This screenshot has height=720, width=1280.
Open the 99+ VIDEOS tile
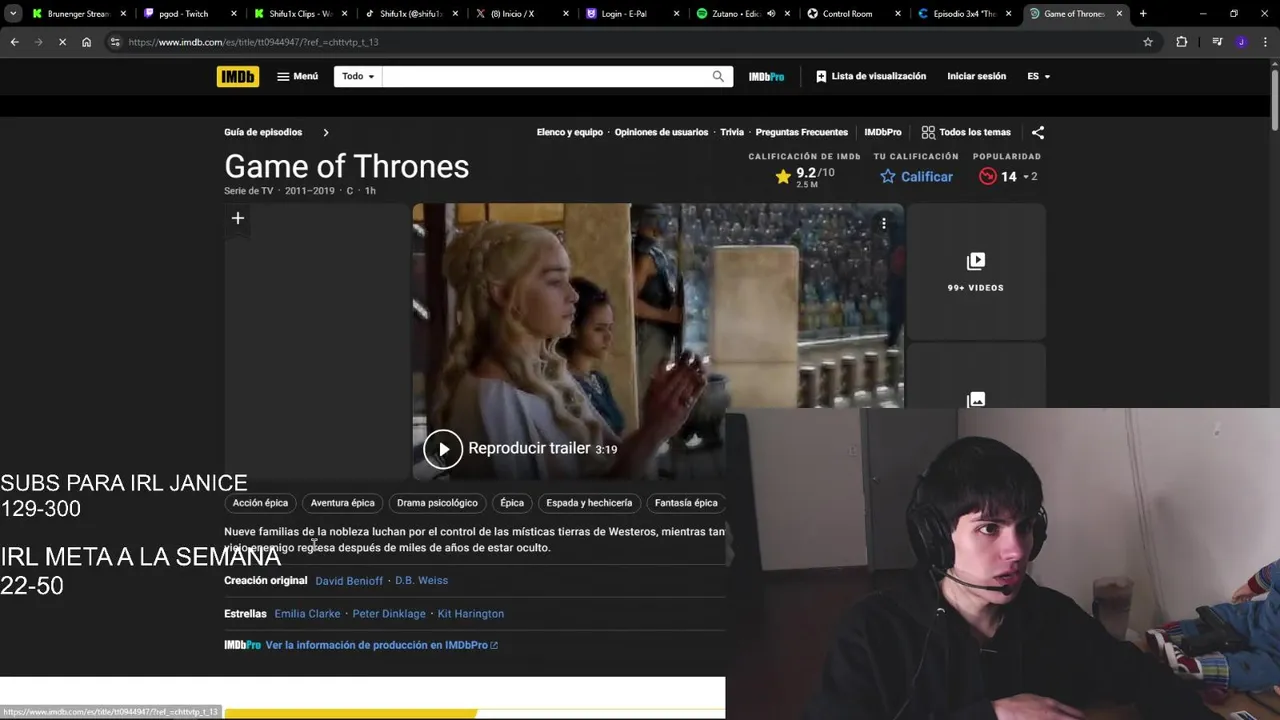(x=976, y=271)
